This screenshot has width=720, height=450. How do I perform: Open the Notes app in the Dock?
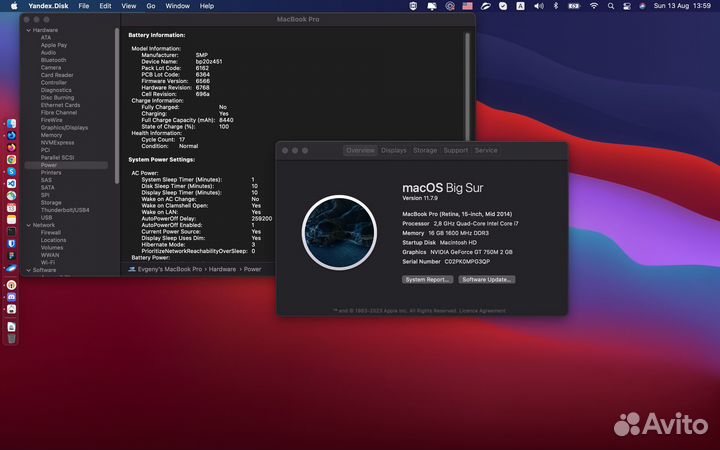[x=11, y=219]
